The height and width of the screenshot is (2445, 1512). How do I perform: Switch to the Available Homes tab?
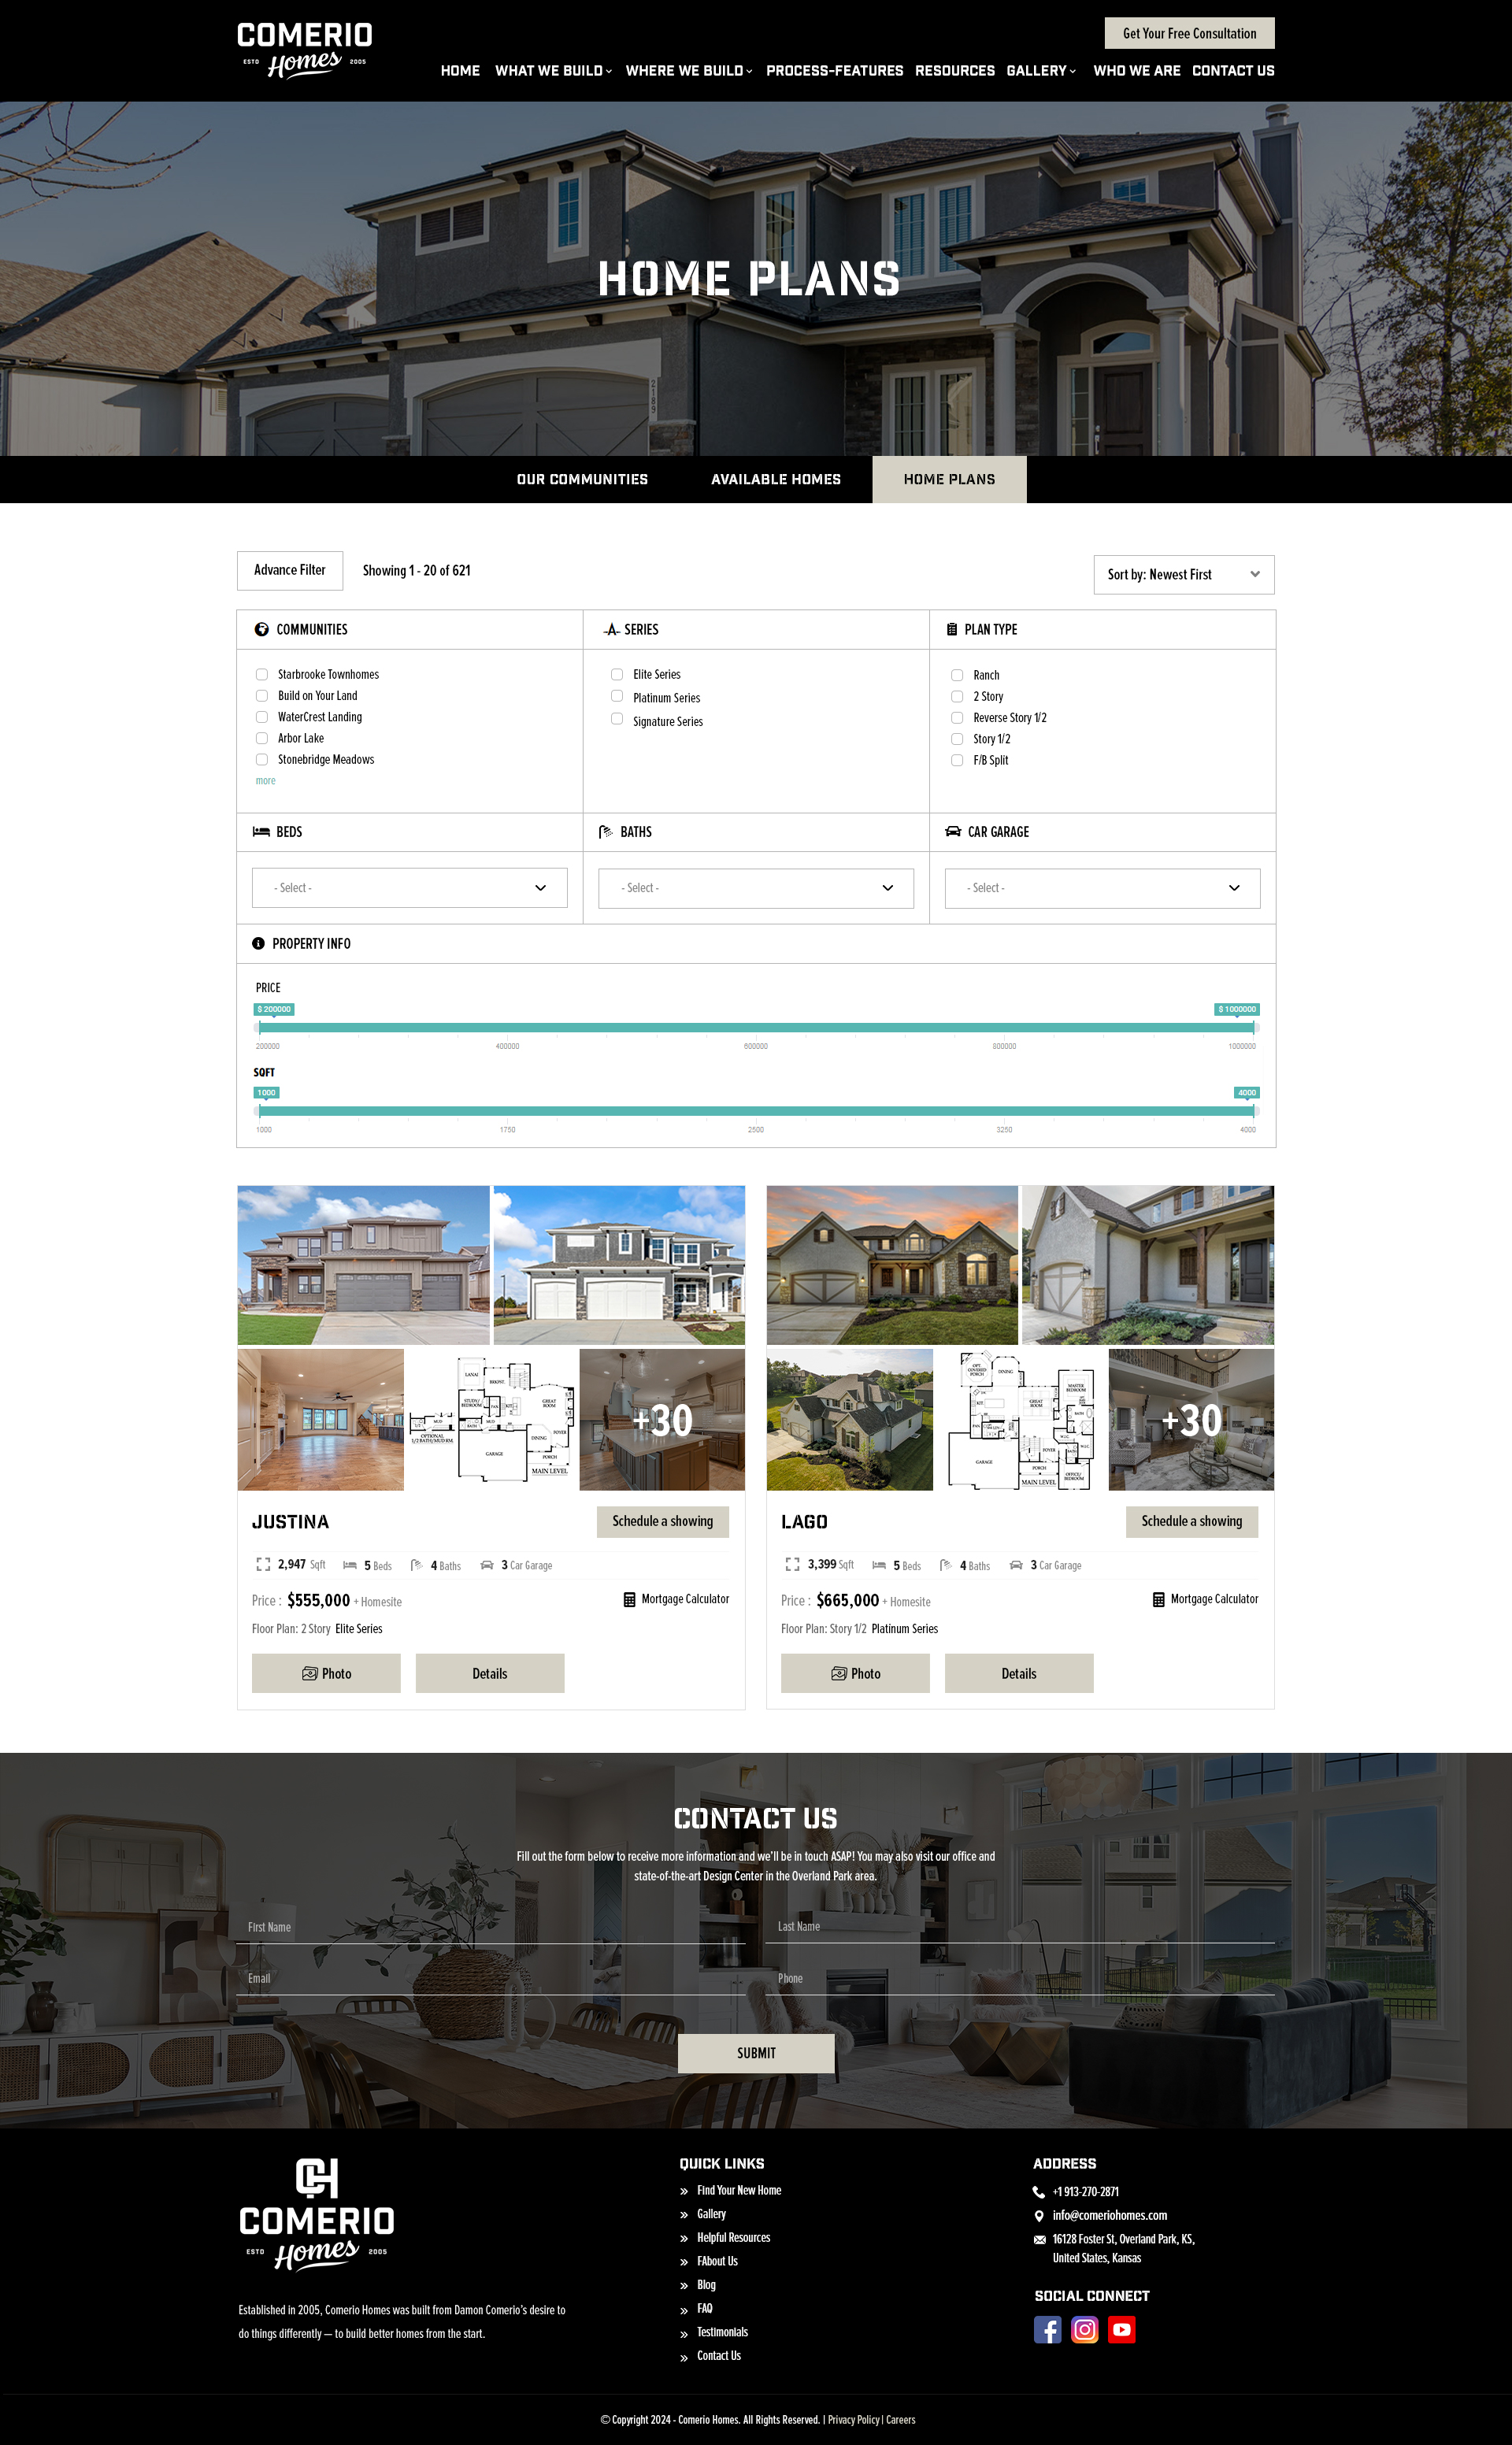click(775, 479)
